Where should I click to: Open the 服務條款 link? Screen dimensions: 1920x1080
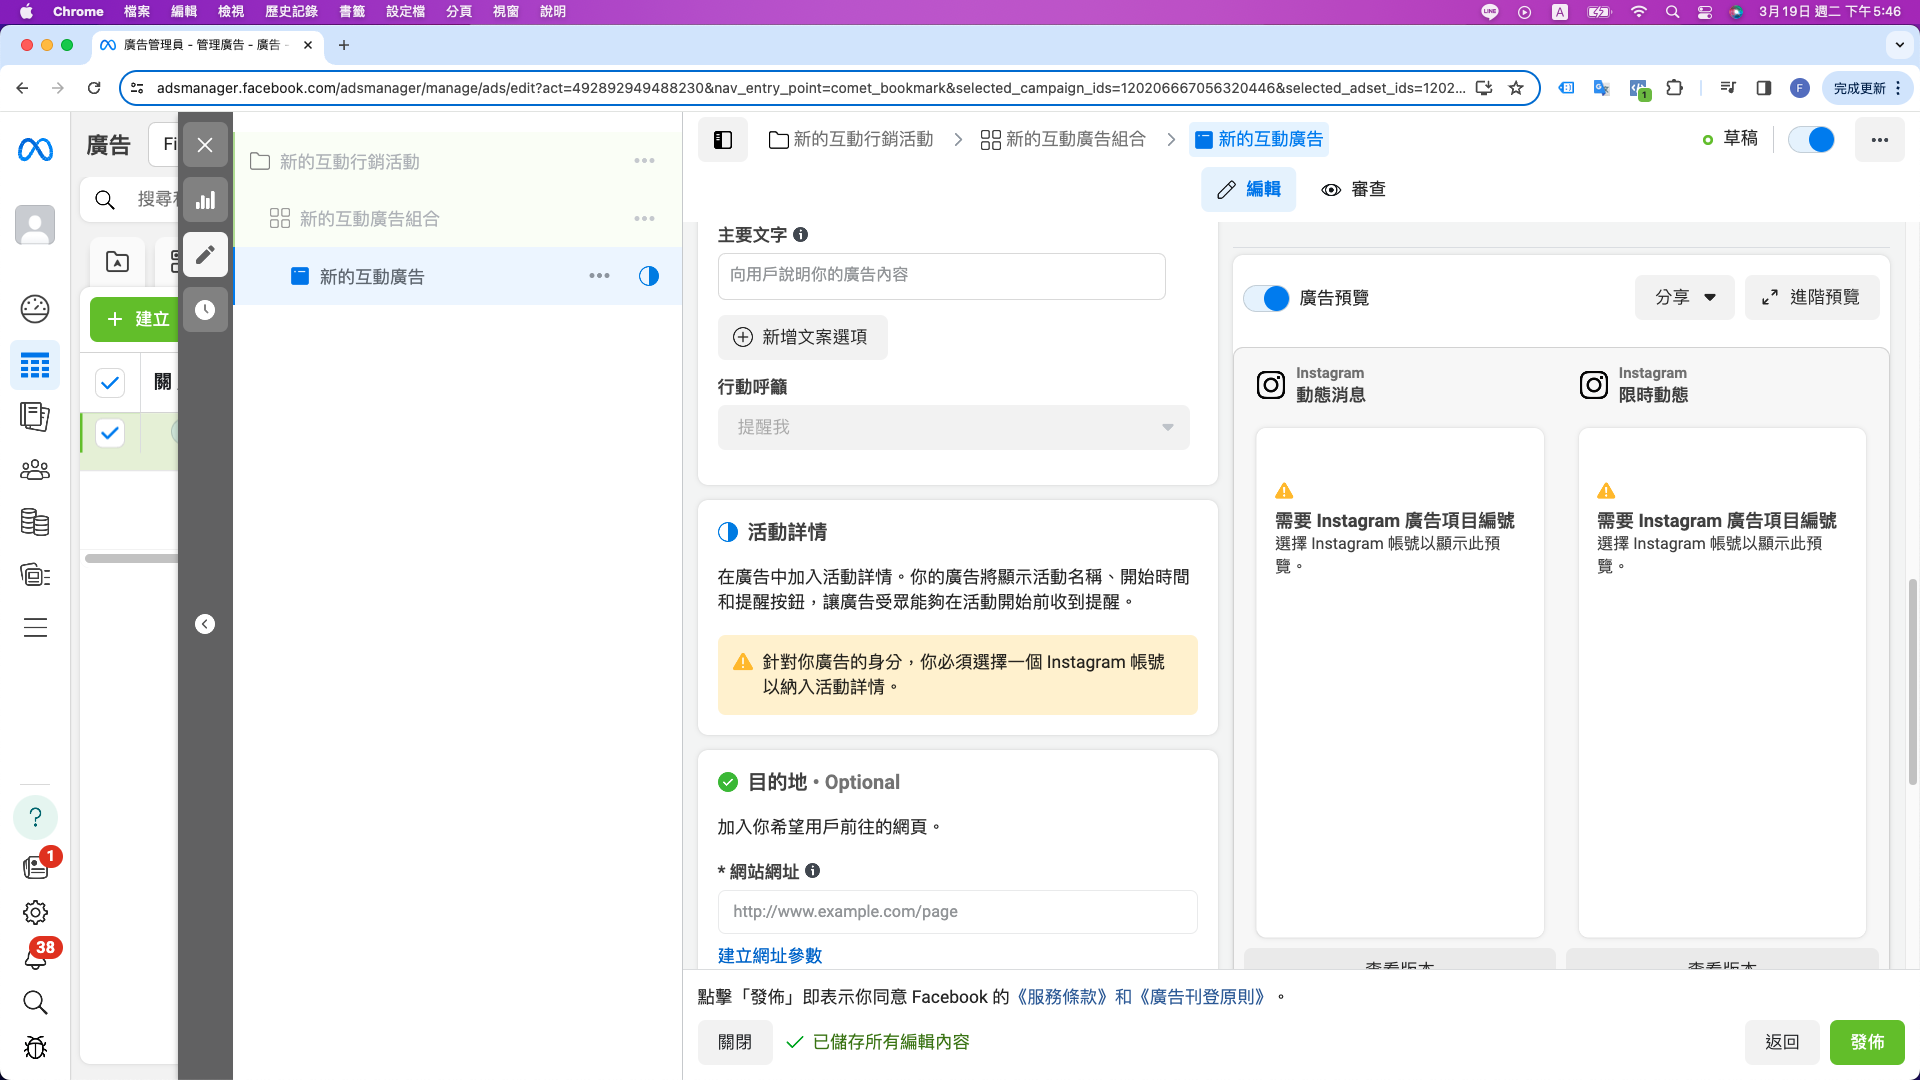tap(1063, 997)
